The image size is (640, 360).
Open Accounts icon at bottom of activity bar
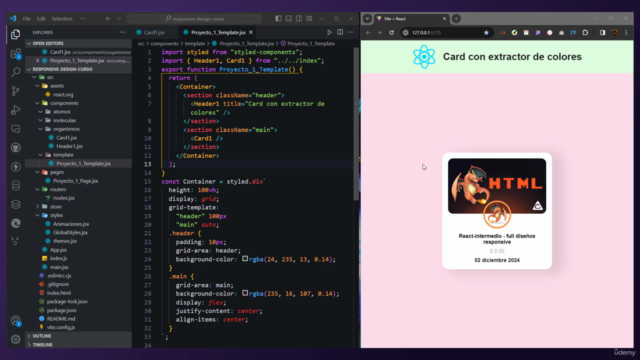click(16, 321)
